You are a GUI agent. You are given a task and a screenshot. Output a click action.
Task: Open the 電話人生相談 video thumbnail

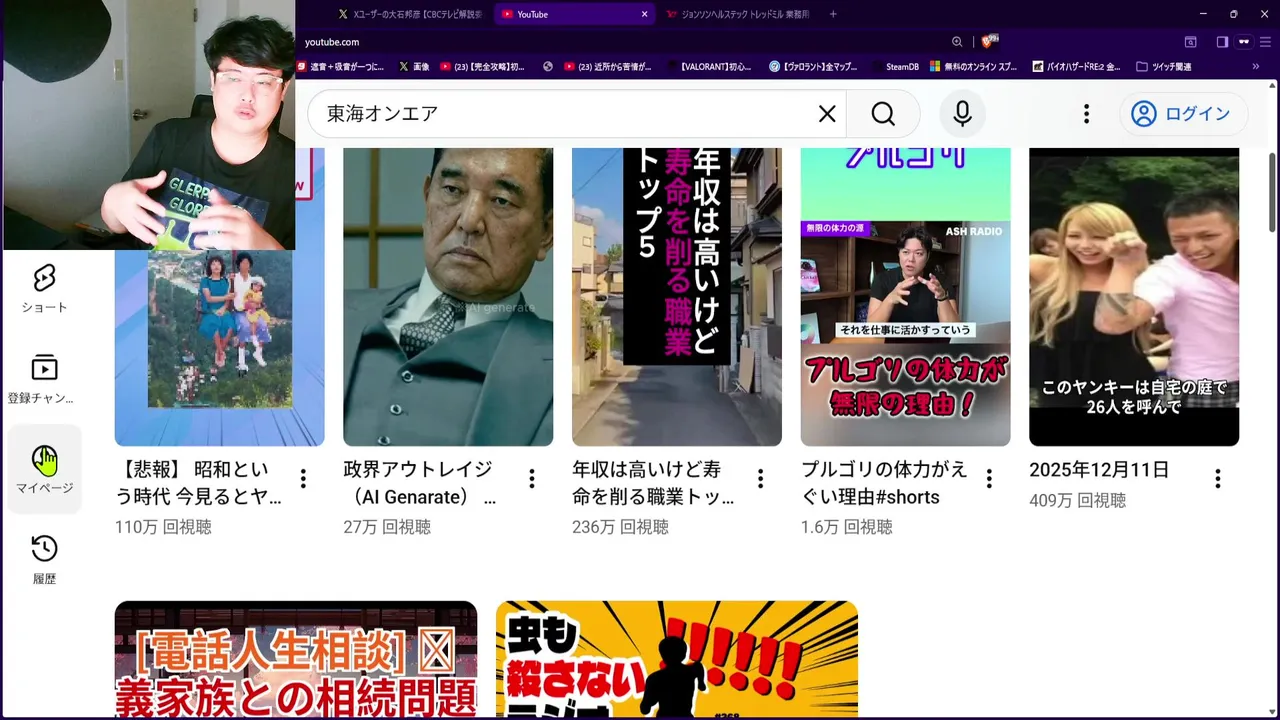[x=296, y=660]
